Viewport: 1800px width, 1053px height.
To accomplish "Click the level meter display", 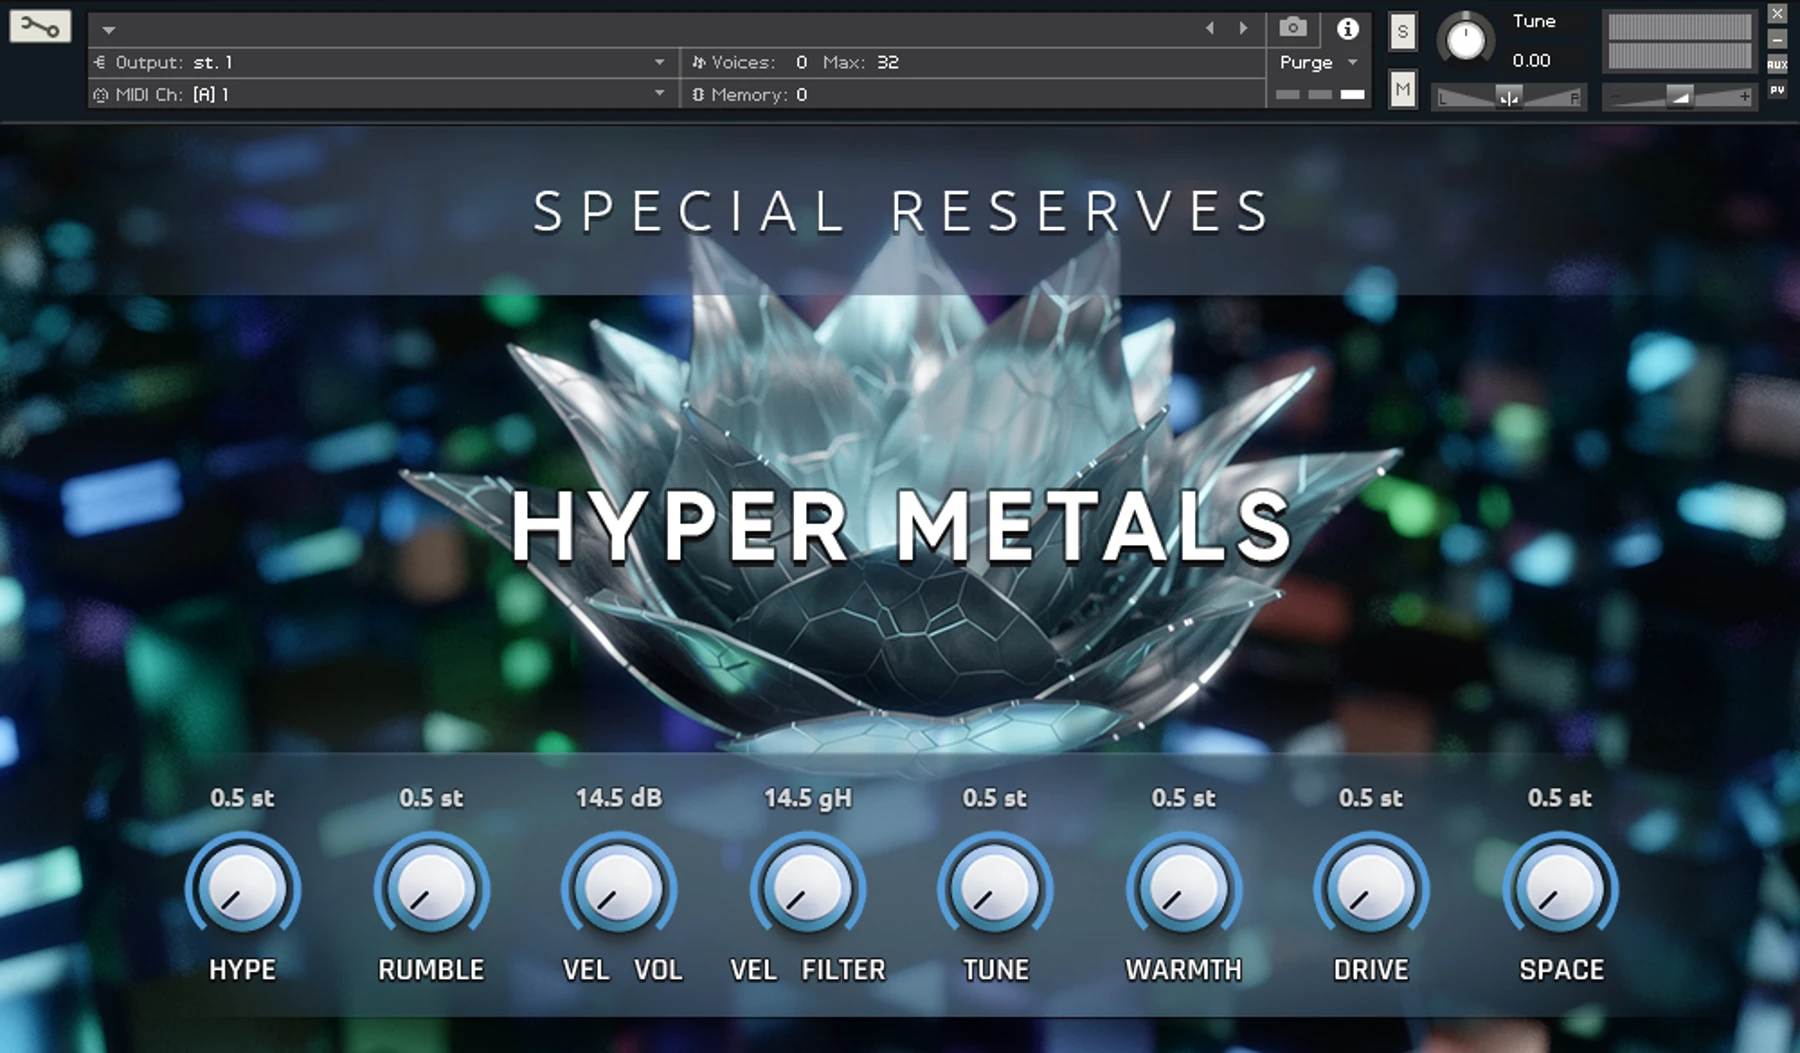I will pos(1679,41).
